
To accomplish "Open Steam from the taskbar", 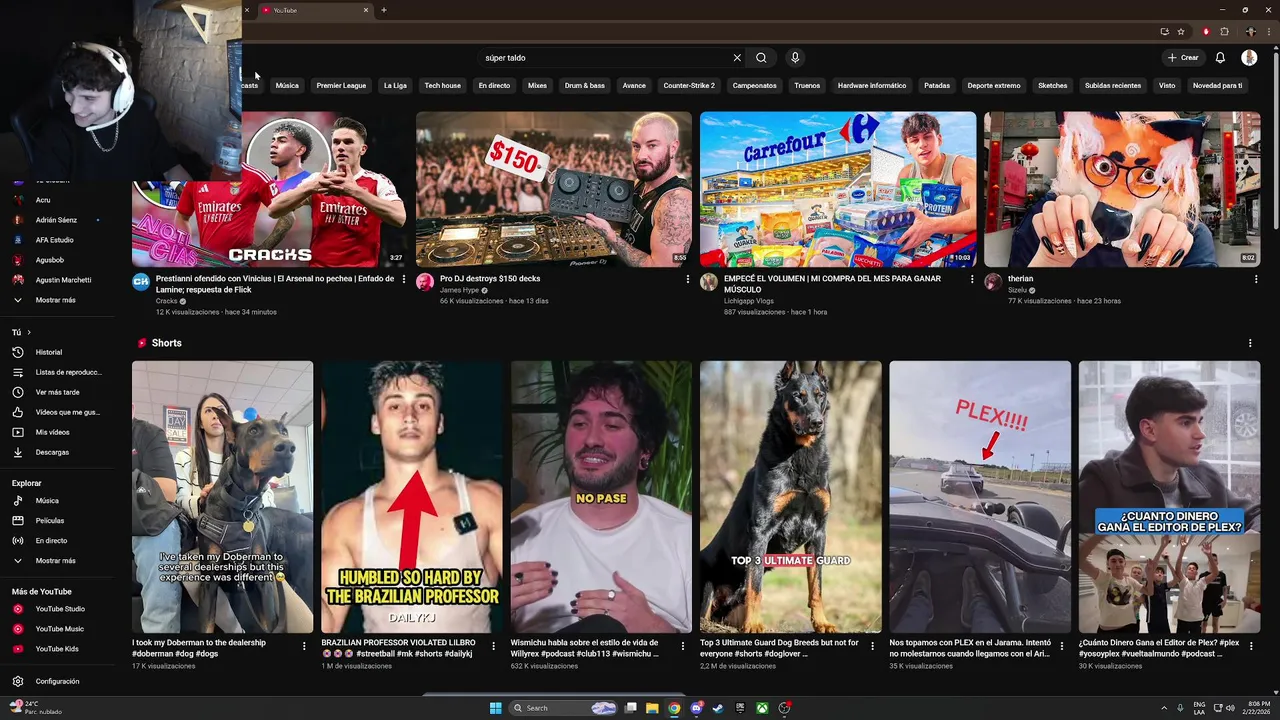I will 718,708.
